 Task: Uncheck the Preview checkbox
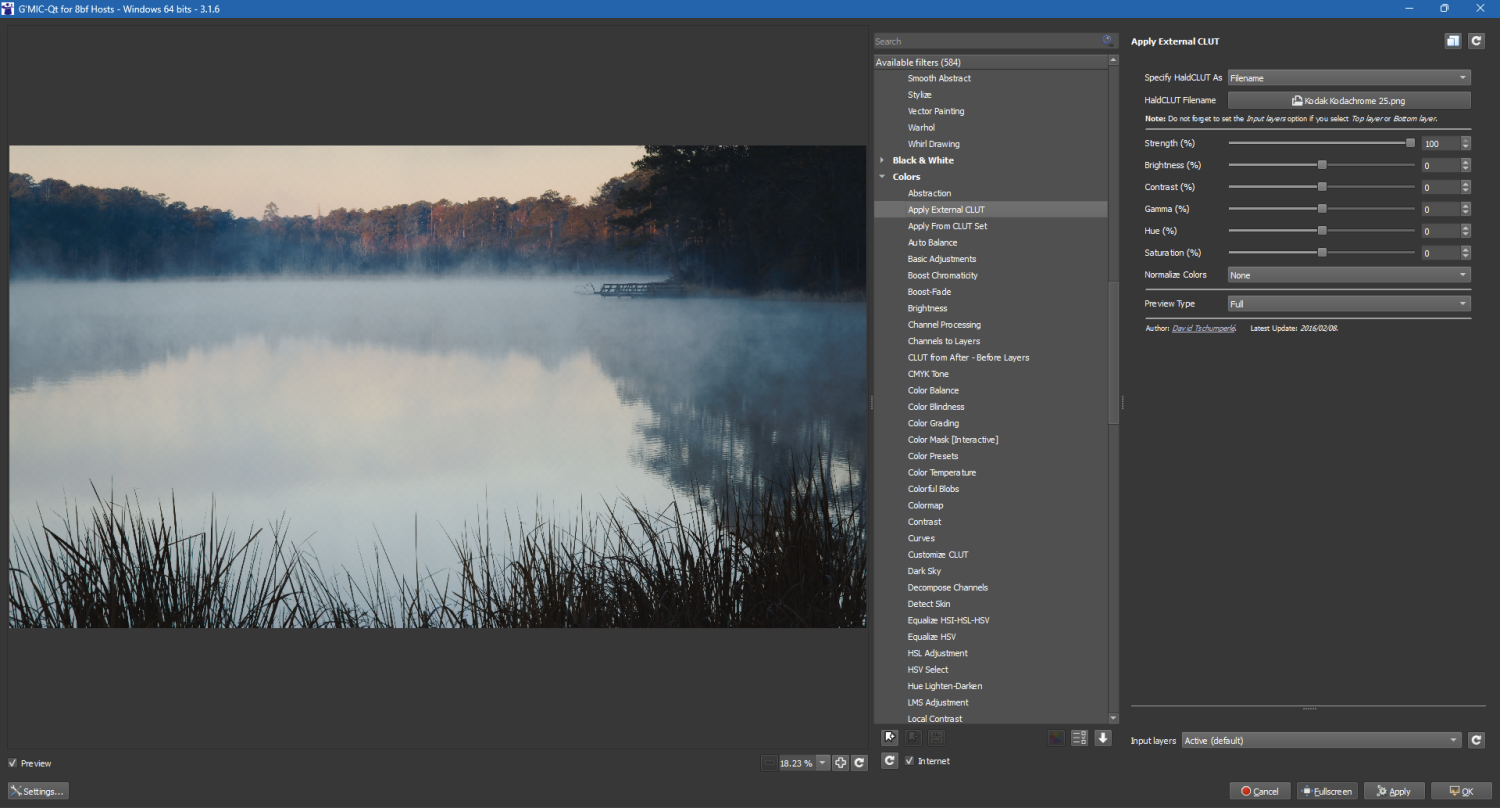(x=13, y=763)
